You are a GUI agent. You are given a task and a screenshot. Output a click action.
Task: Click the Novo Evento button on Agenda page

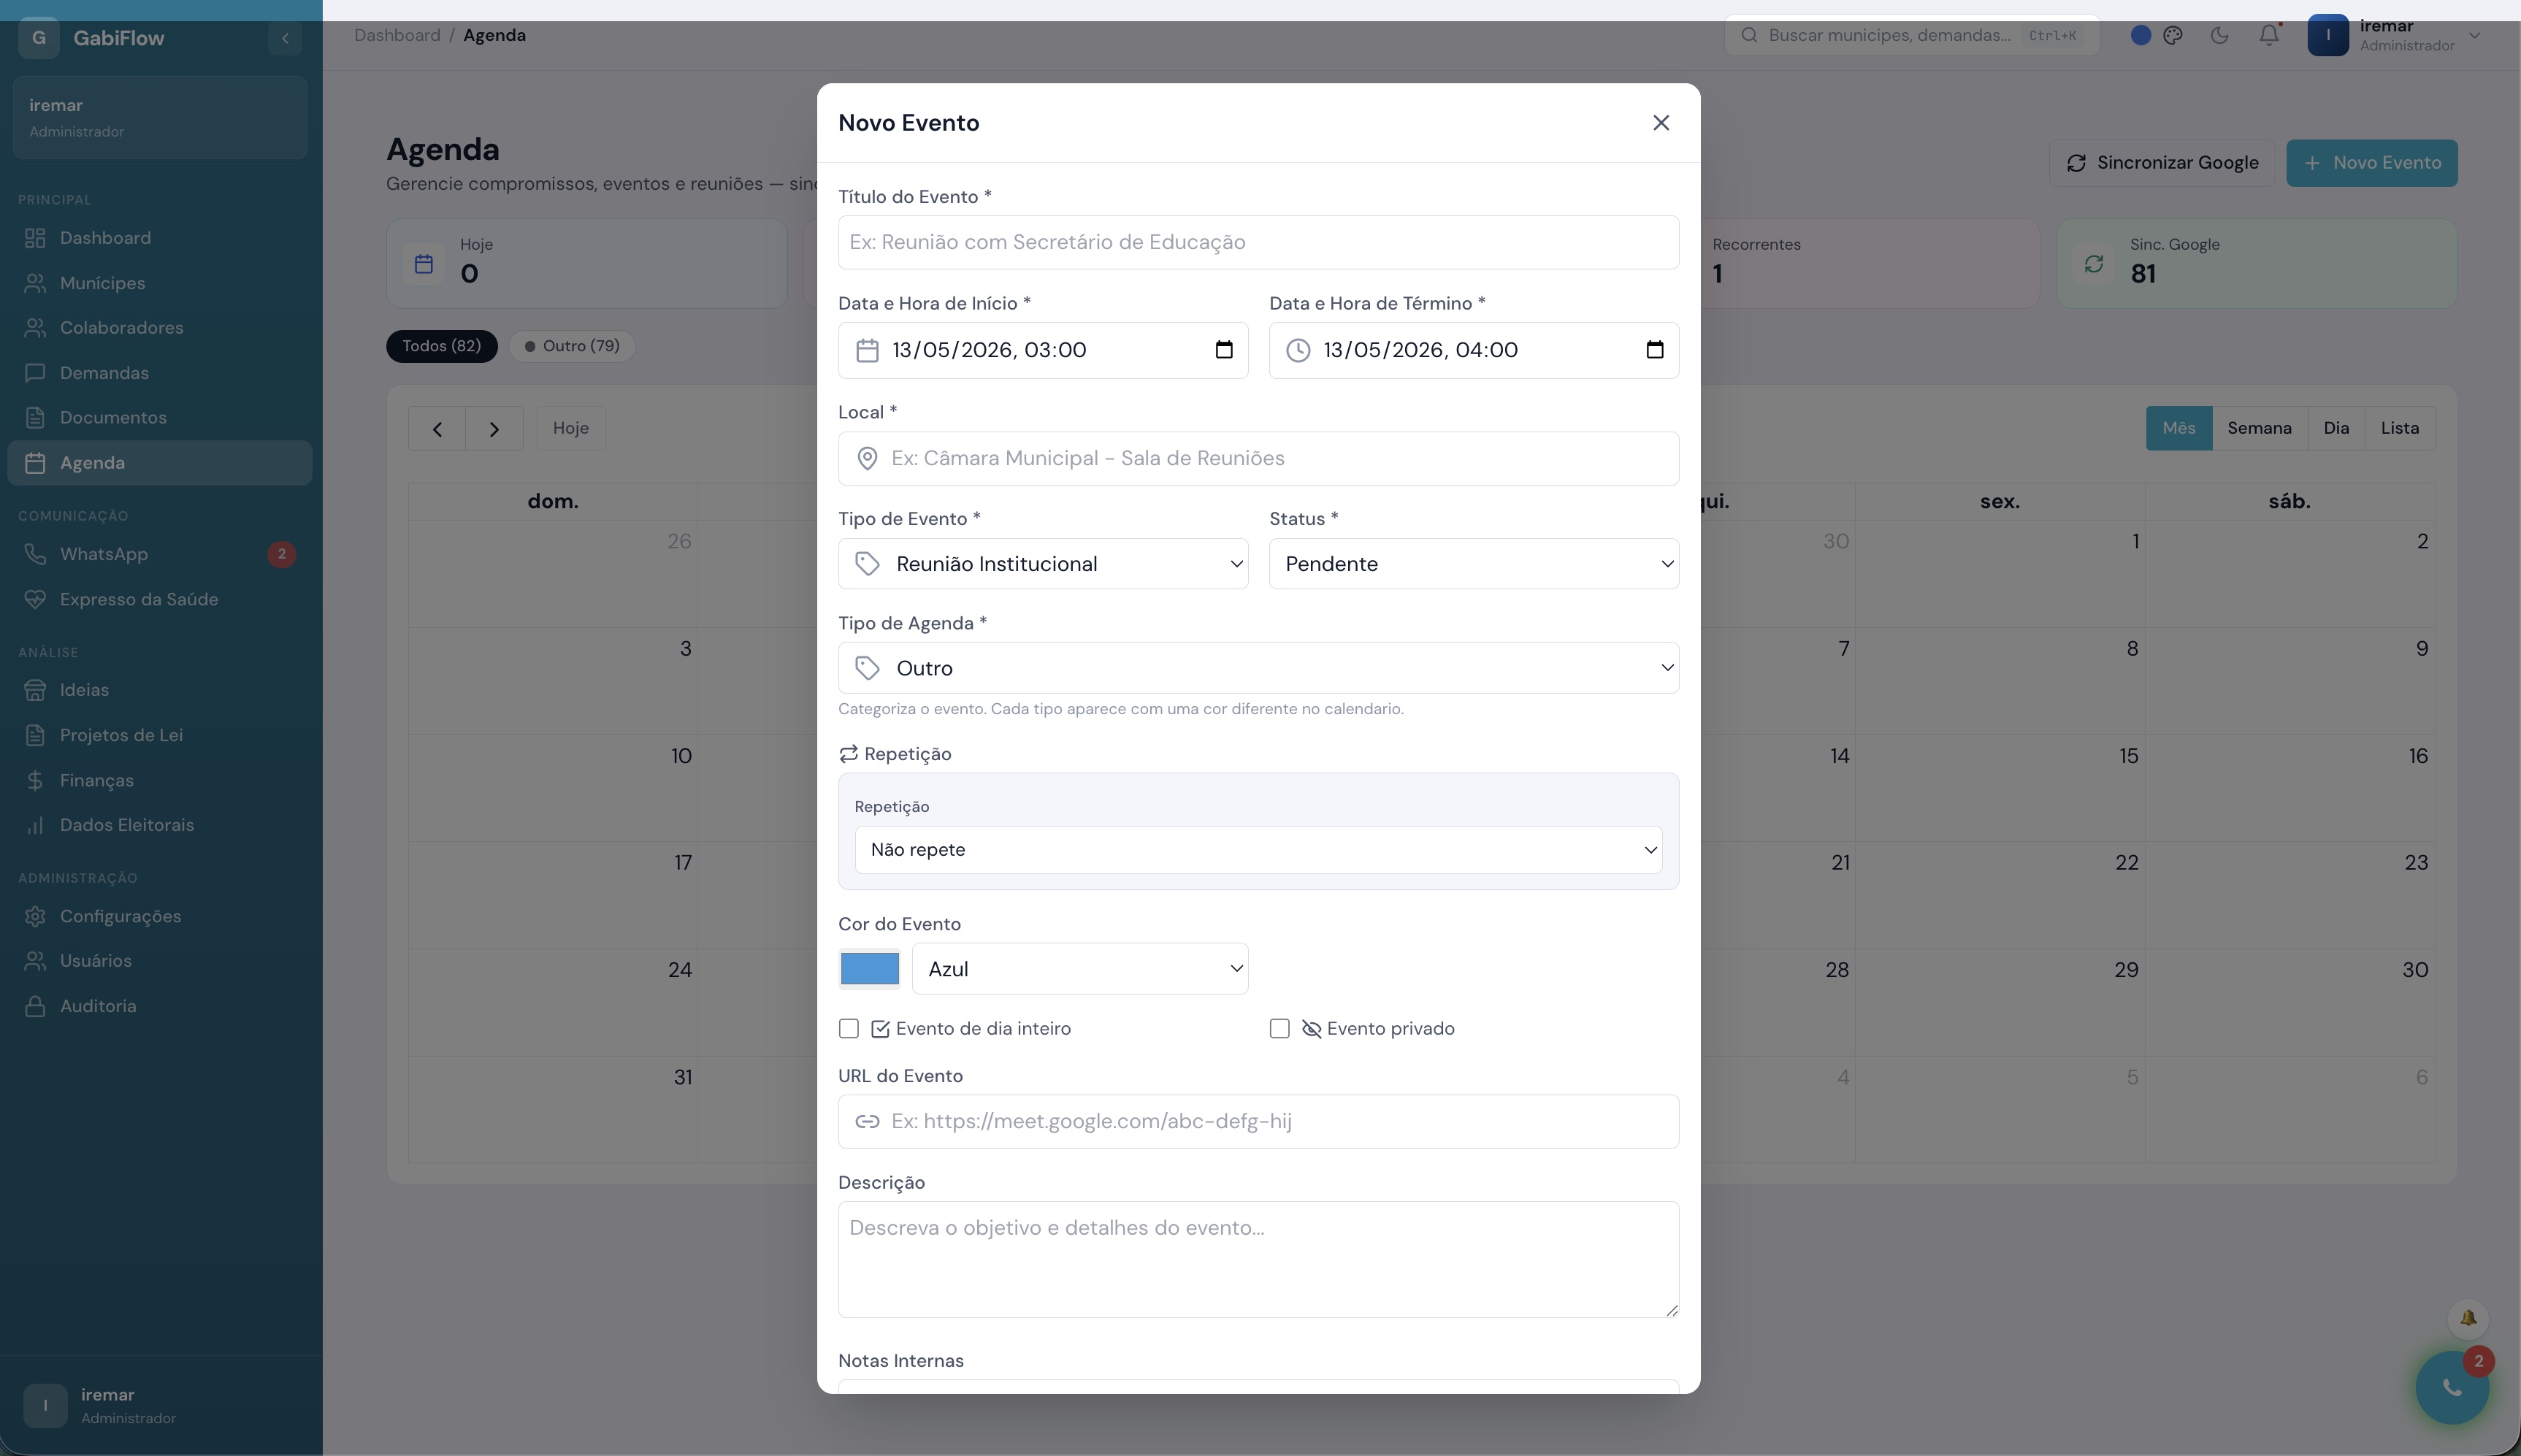click(2372, 163)
